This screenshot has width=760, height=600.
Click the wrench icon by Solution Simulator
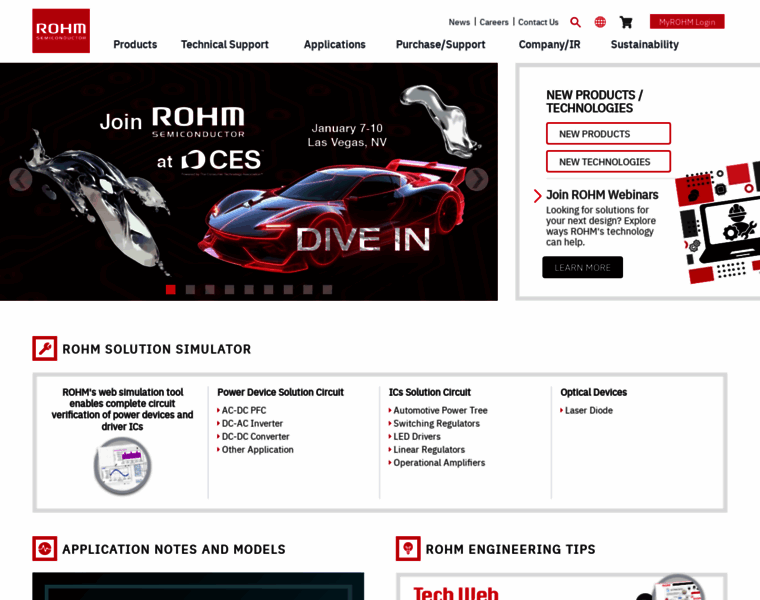[x=45, y=348]
